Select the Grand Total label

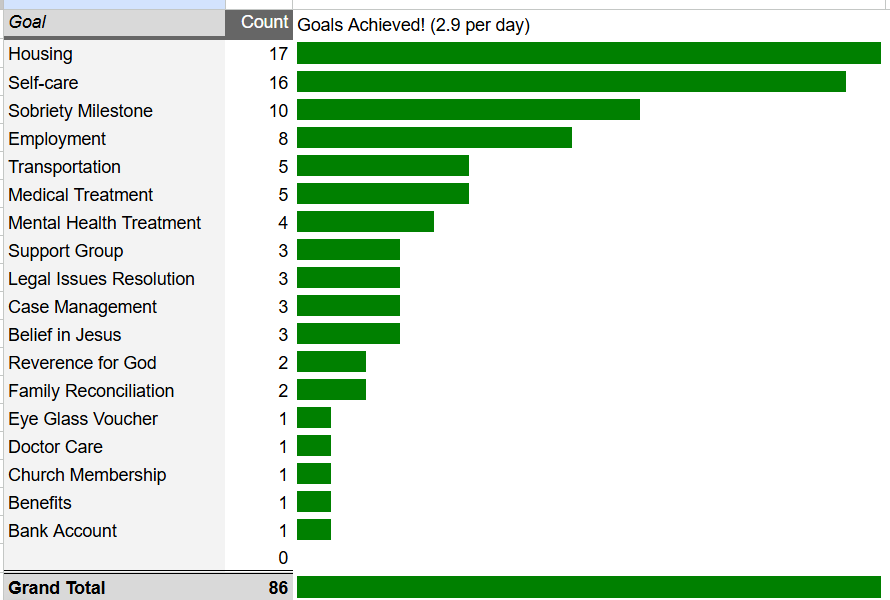coord(57,588)
